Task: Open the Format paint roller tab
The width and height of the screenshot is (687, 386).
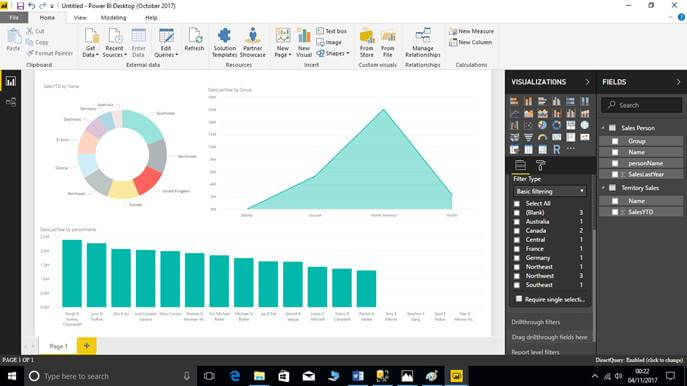Action: point(540,165)
